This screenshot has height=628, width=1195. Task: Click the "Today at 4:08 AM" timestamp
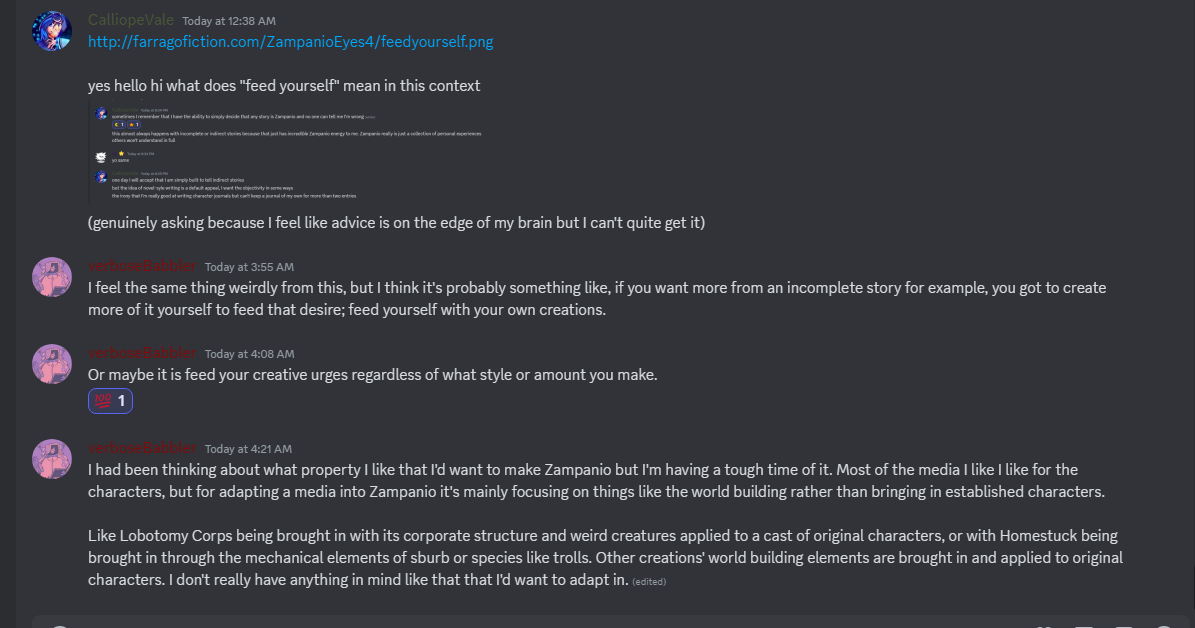coord(249,354)
